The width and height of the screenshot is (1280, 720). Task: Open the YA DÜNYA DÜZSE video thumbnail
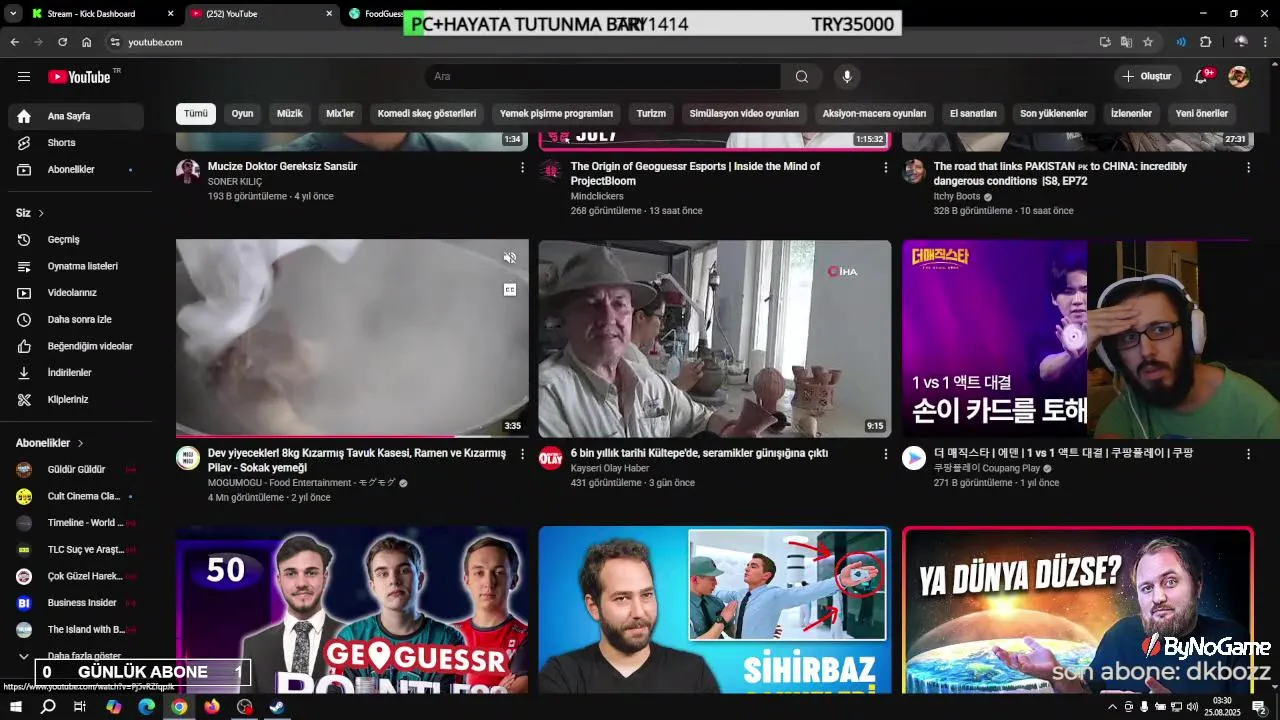coord(1077,610)
